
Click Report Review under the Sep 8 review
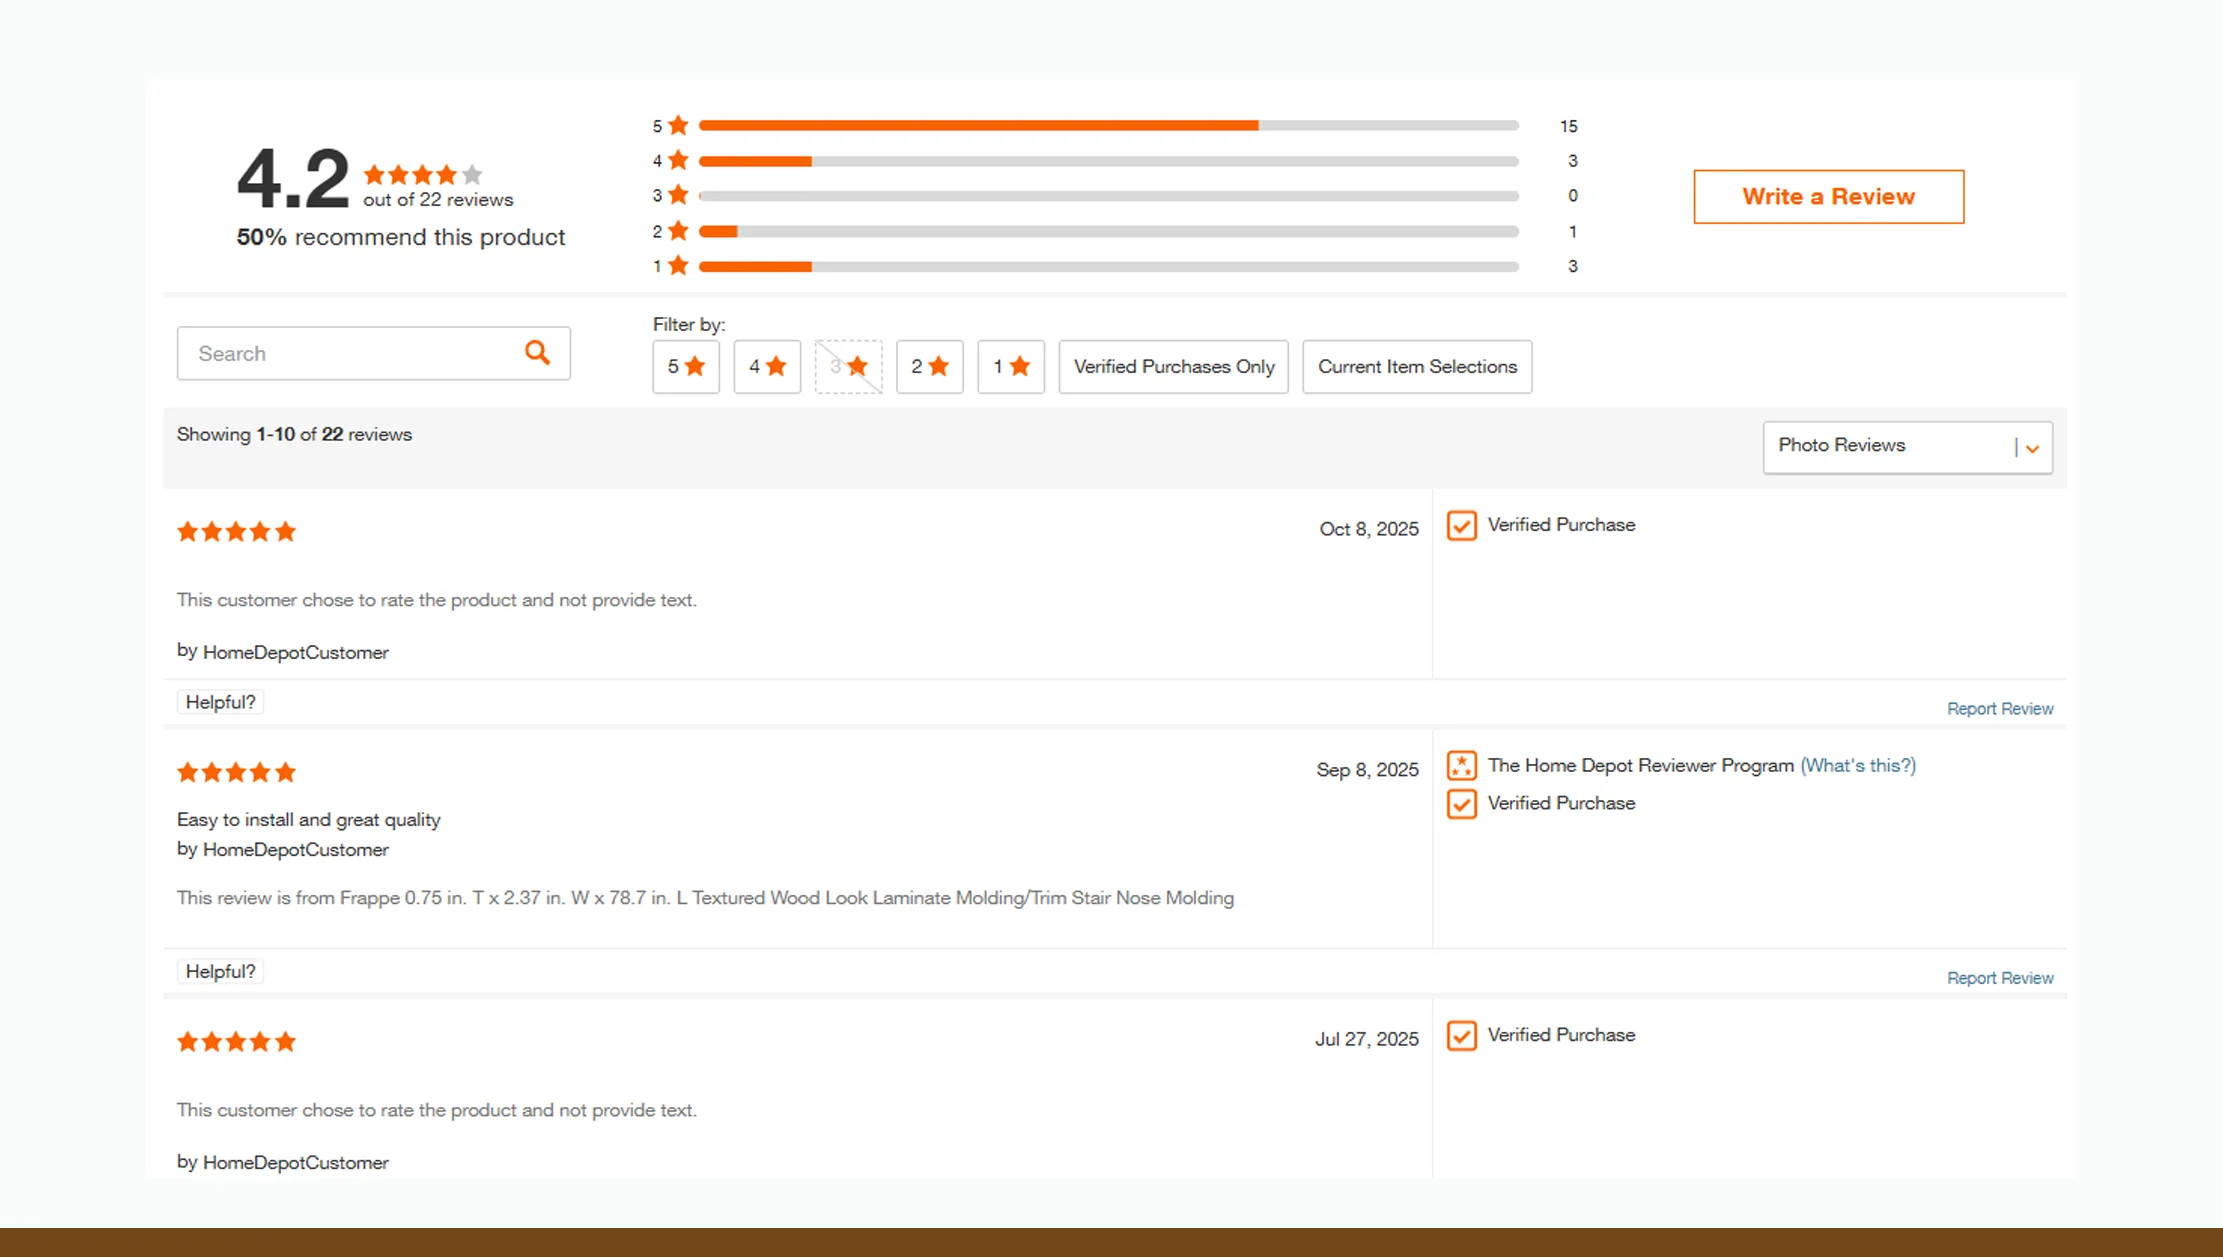click(x=2000, y=977)
